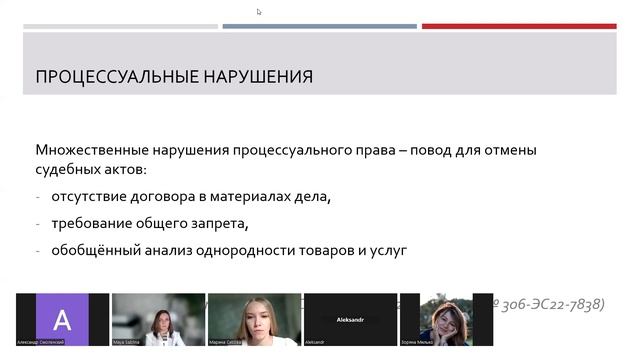Screen dimensions: 640x360
Task: Select the tile of woman resting chin on hand
Action: (447, 319)
